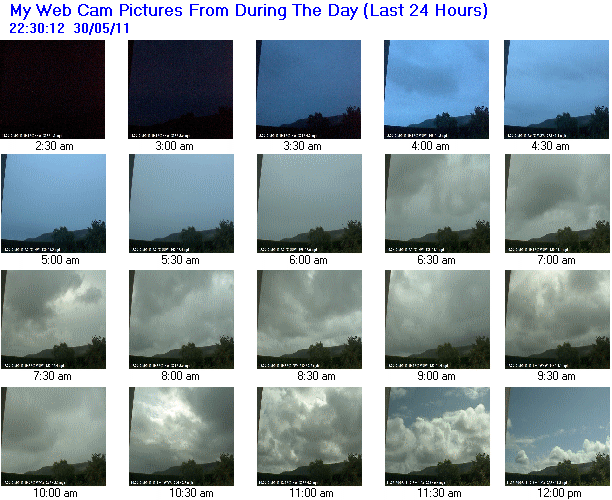Open the 8:00 am webcam picture
Screen dimensions: 612x500
(181, 319)
